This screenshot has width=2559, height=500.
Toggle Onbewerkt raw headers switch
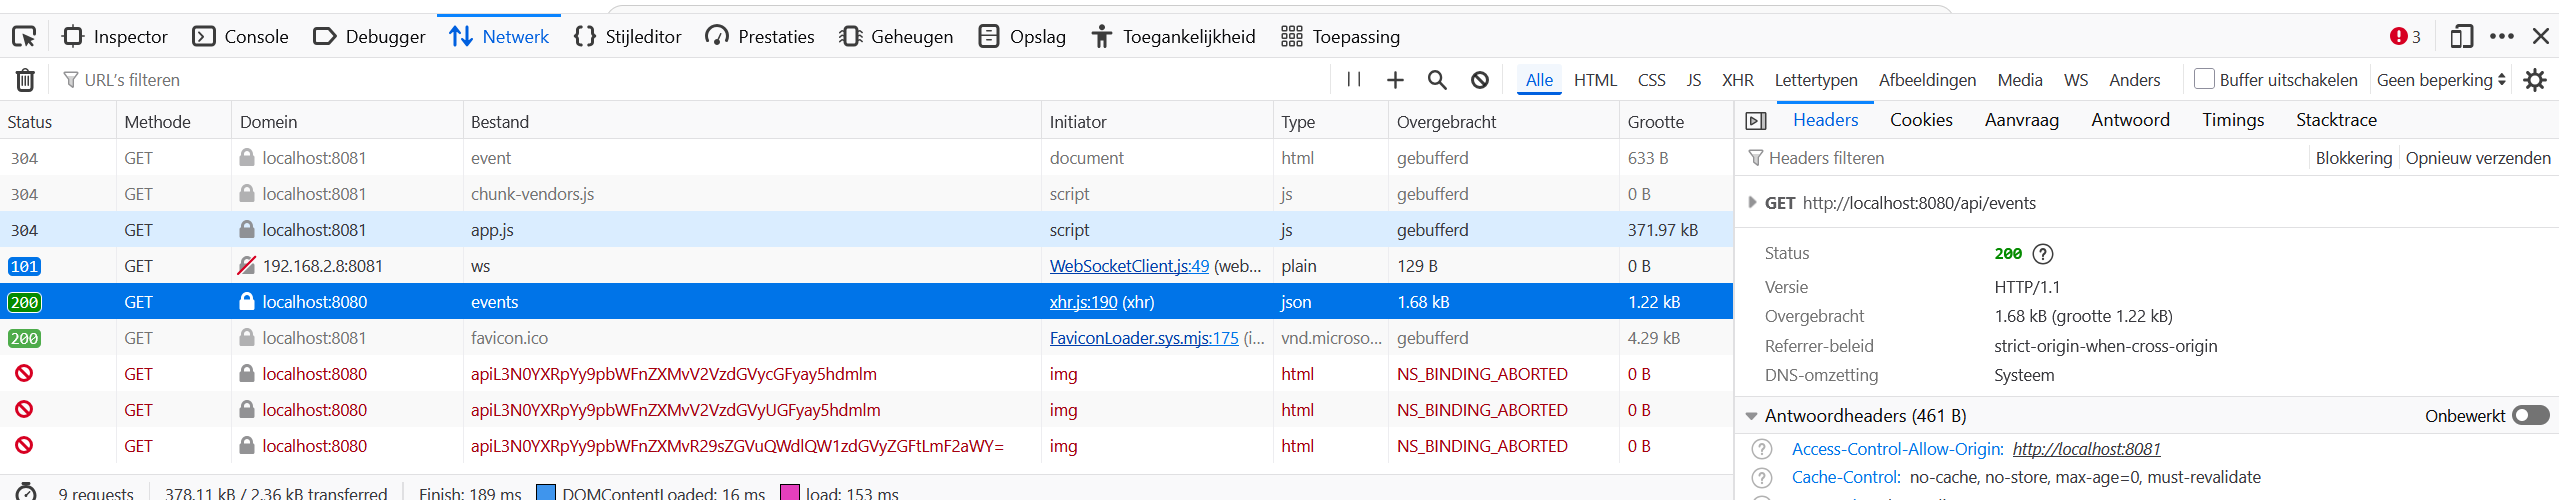[x=2531, y=416]
